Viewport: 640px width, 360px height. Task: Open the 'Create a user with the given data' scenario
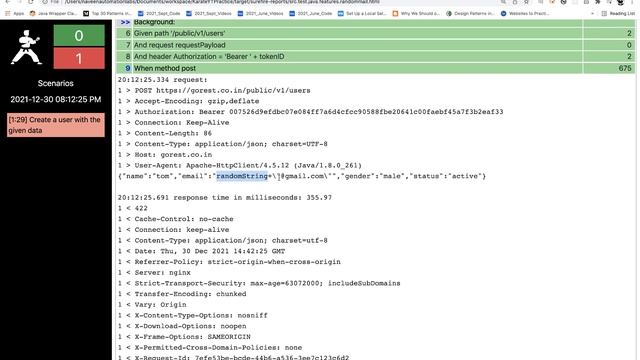(56, 125)
